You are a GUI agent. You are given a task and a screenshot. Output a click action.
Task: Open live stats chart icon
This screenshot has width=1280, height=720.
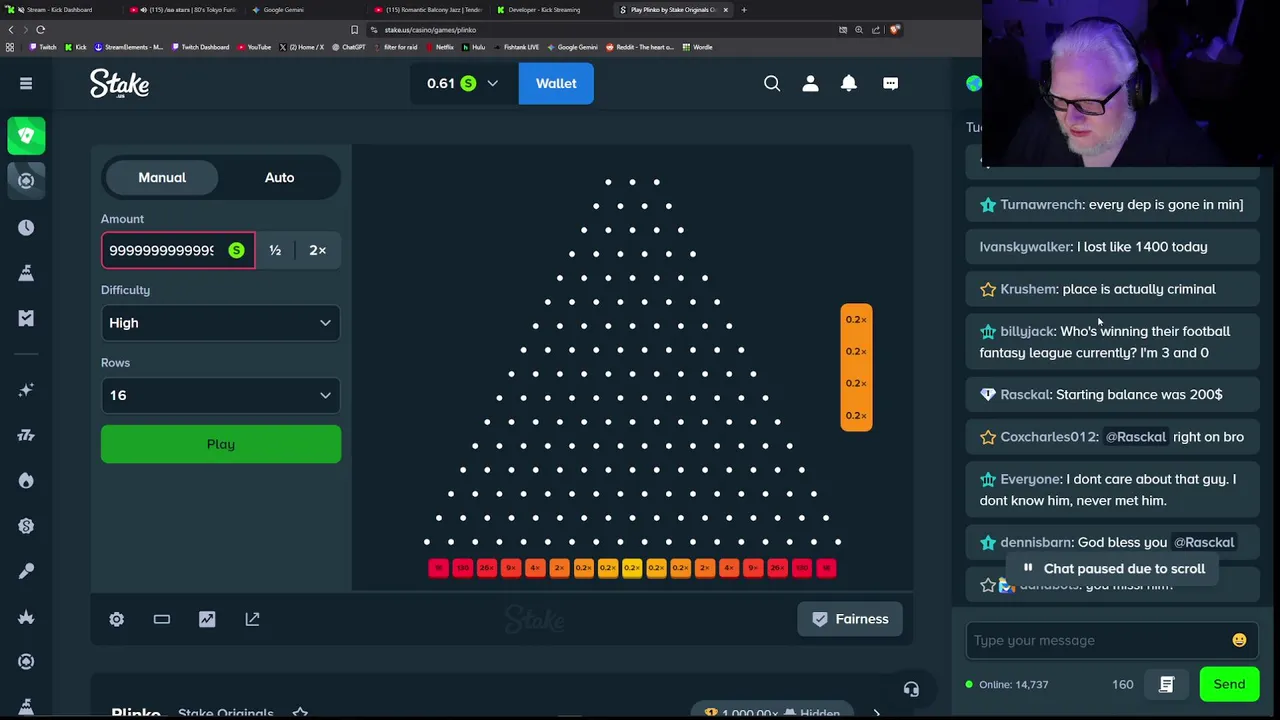pos(207,619)
